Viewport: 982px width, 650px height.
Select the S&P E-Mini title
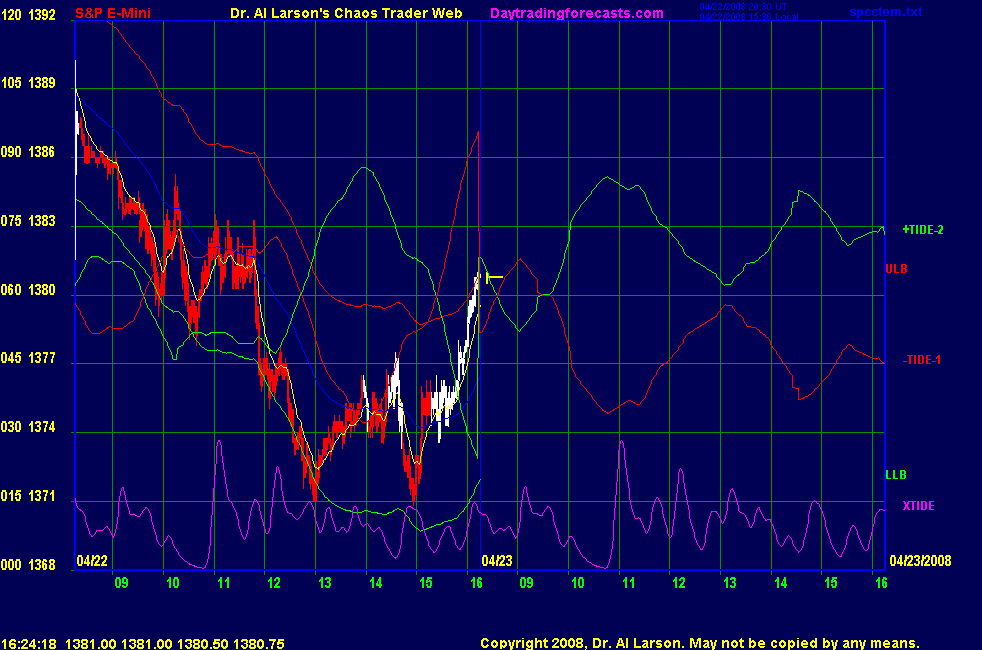point(112,13)
